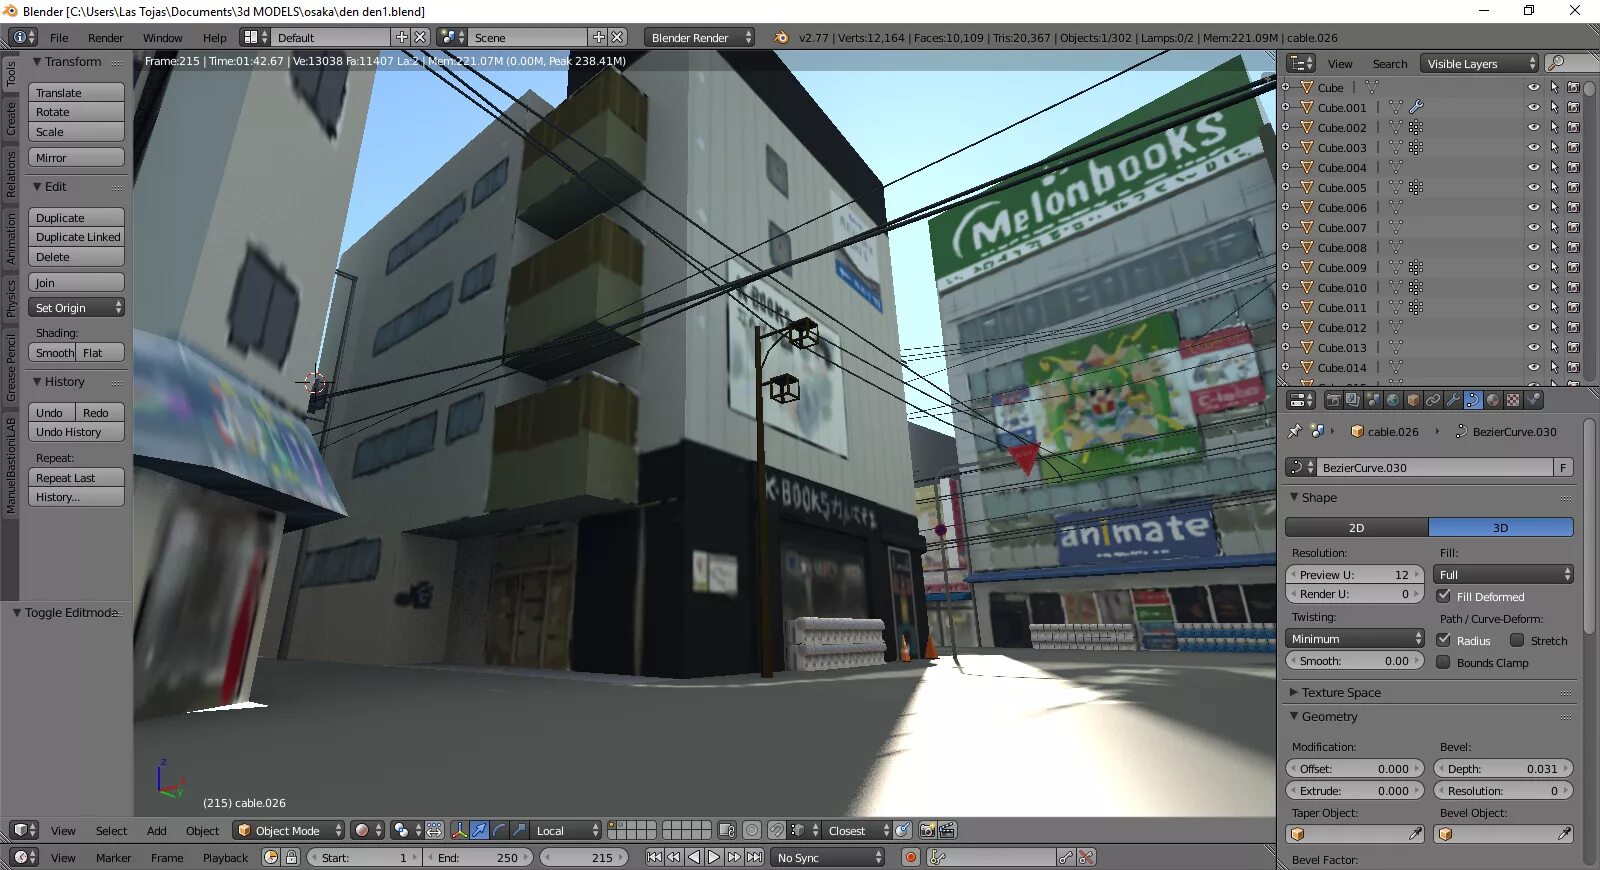The width and height of the screenshot is (1600, 870).
Task: Toggle the 3D manipulator axis widget icon
Action: [x=459, y=830]
